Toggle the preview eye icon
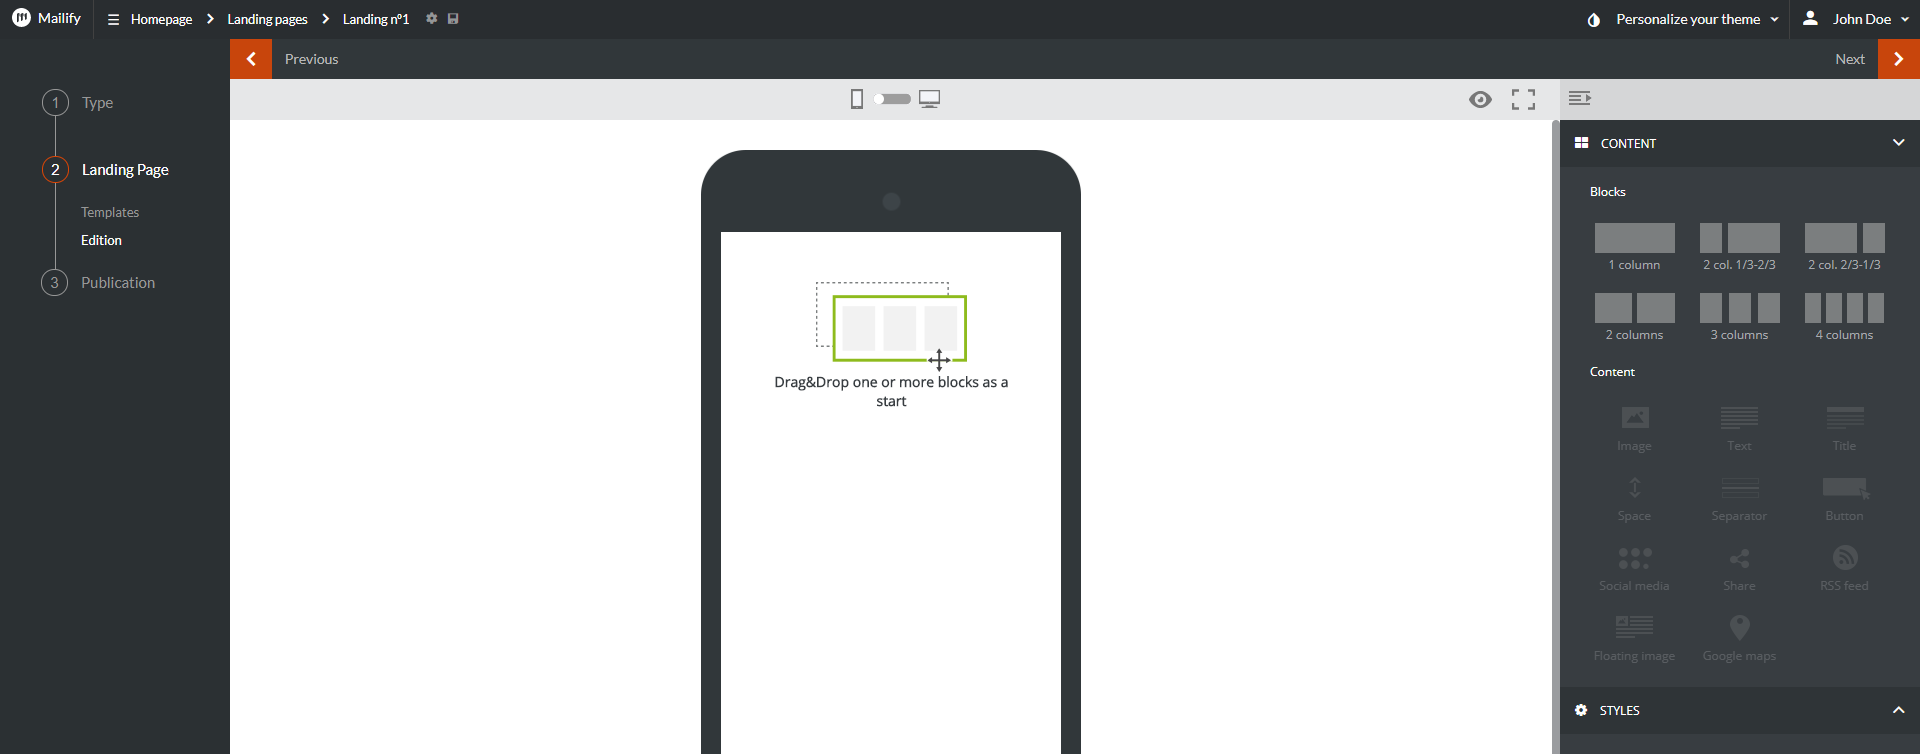This screenshot has width=1920, height=754. click(x=1480, y=99)
